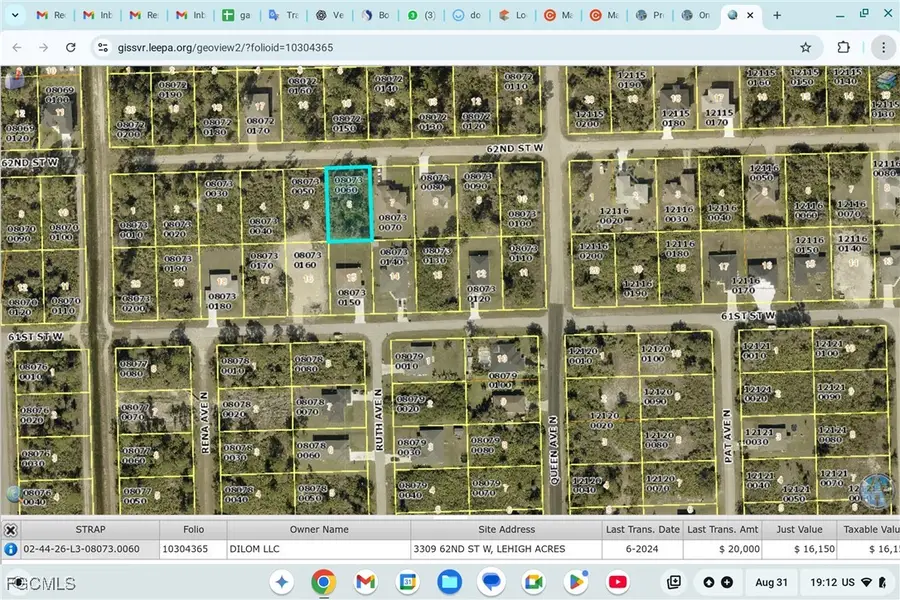Bookmark the GeoView page with the star icon
Viewport: 900px width, 600px height.
805,47
